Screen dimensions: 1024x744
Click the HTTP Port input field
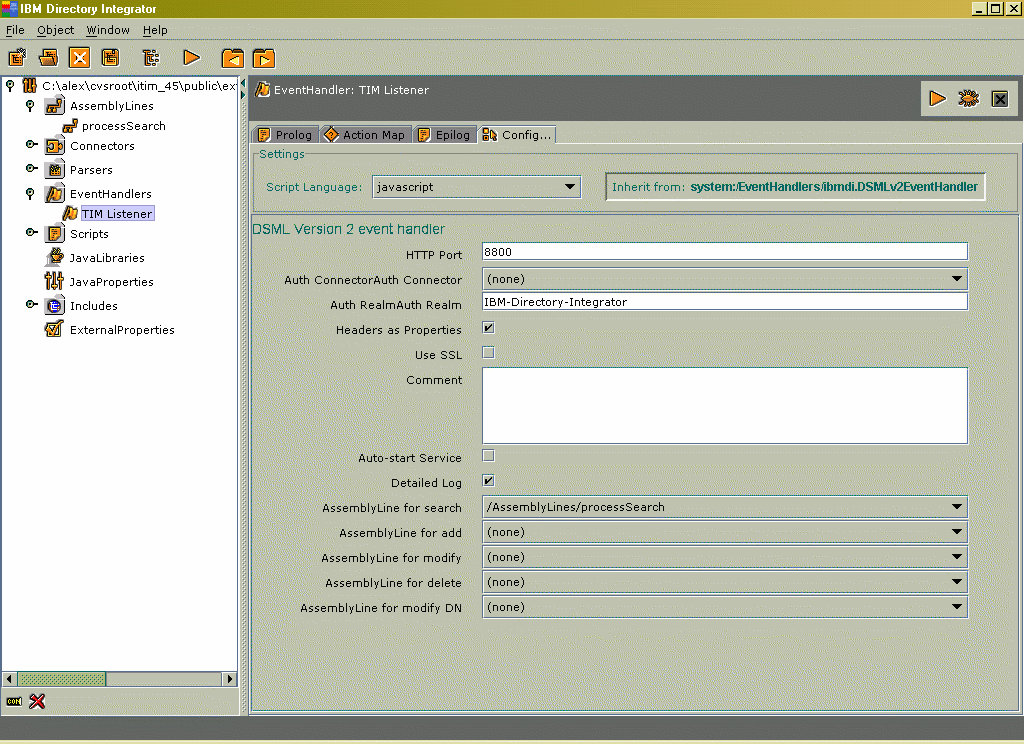pyautogui.click(x=724, y=252)
